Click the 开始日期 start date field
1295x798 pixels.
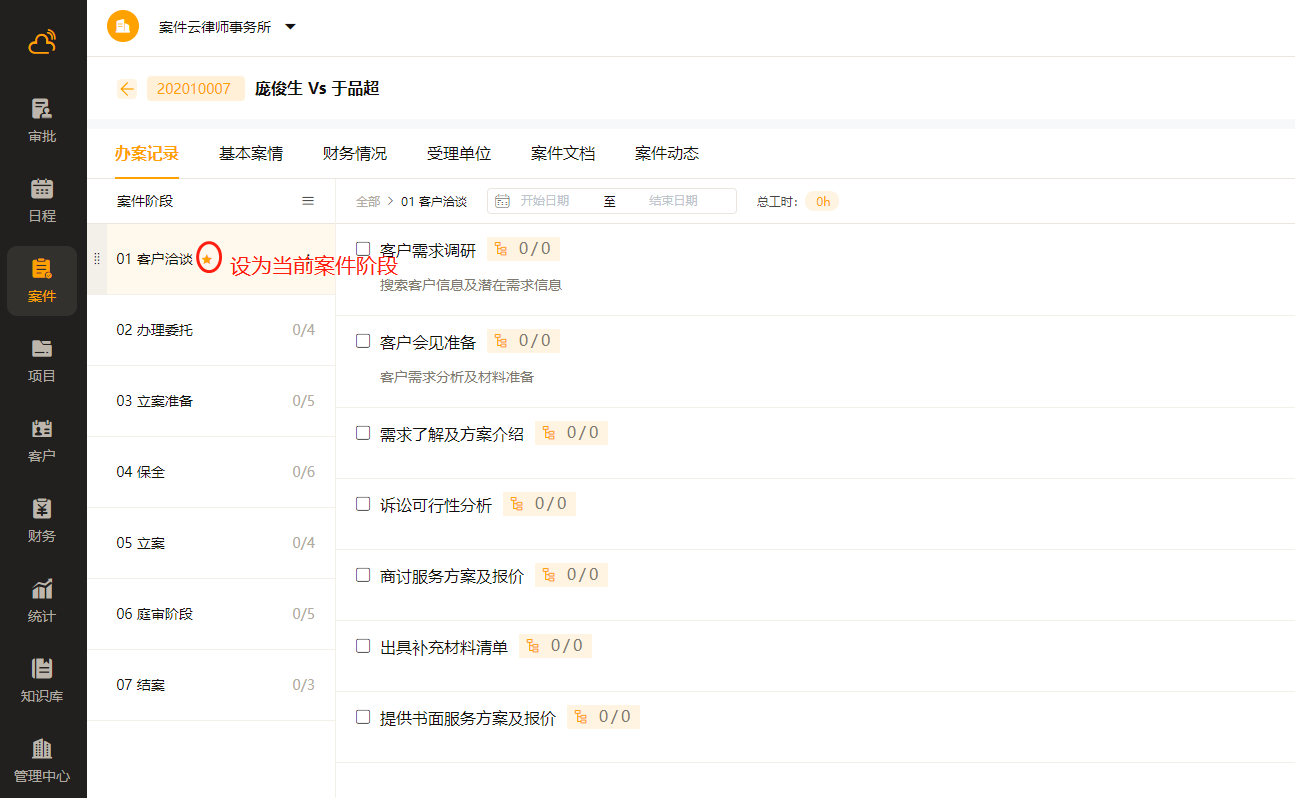coord(545,201)
